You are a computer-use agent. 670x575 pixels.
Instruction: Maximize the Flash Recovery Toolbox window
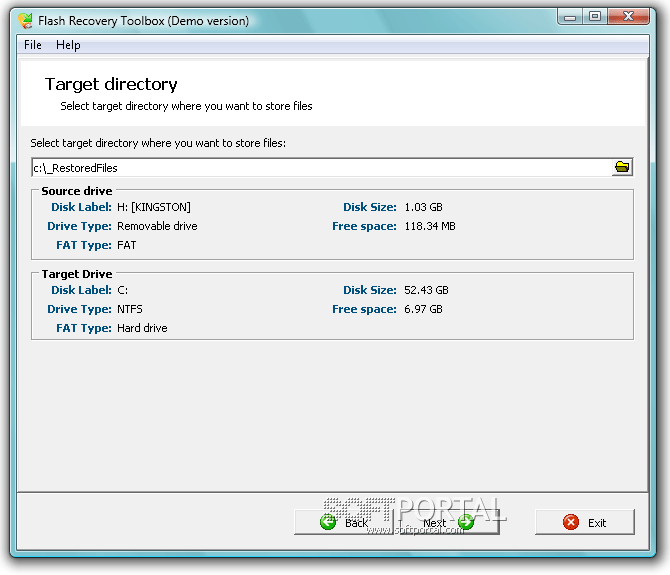[594, 17]
